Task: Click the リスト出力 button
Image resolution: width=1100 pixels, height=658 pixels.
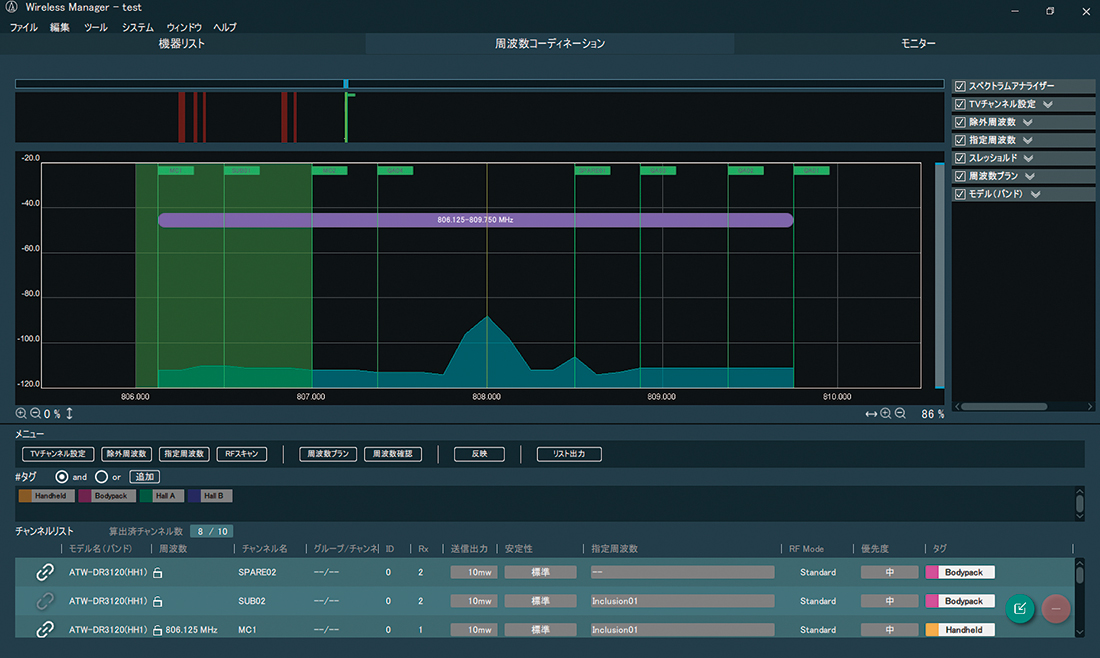Action: (569, 454)
